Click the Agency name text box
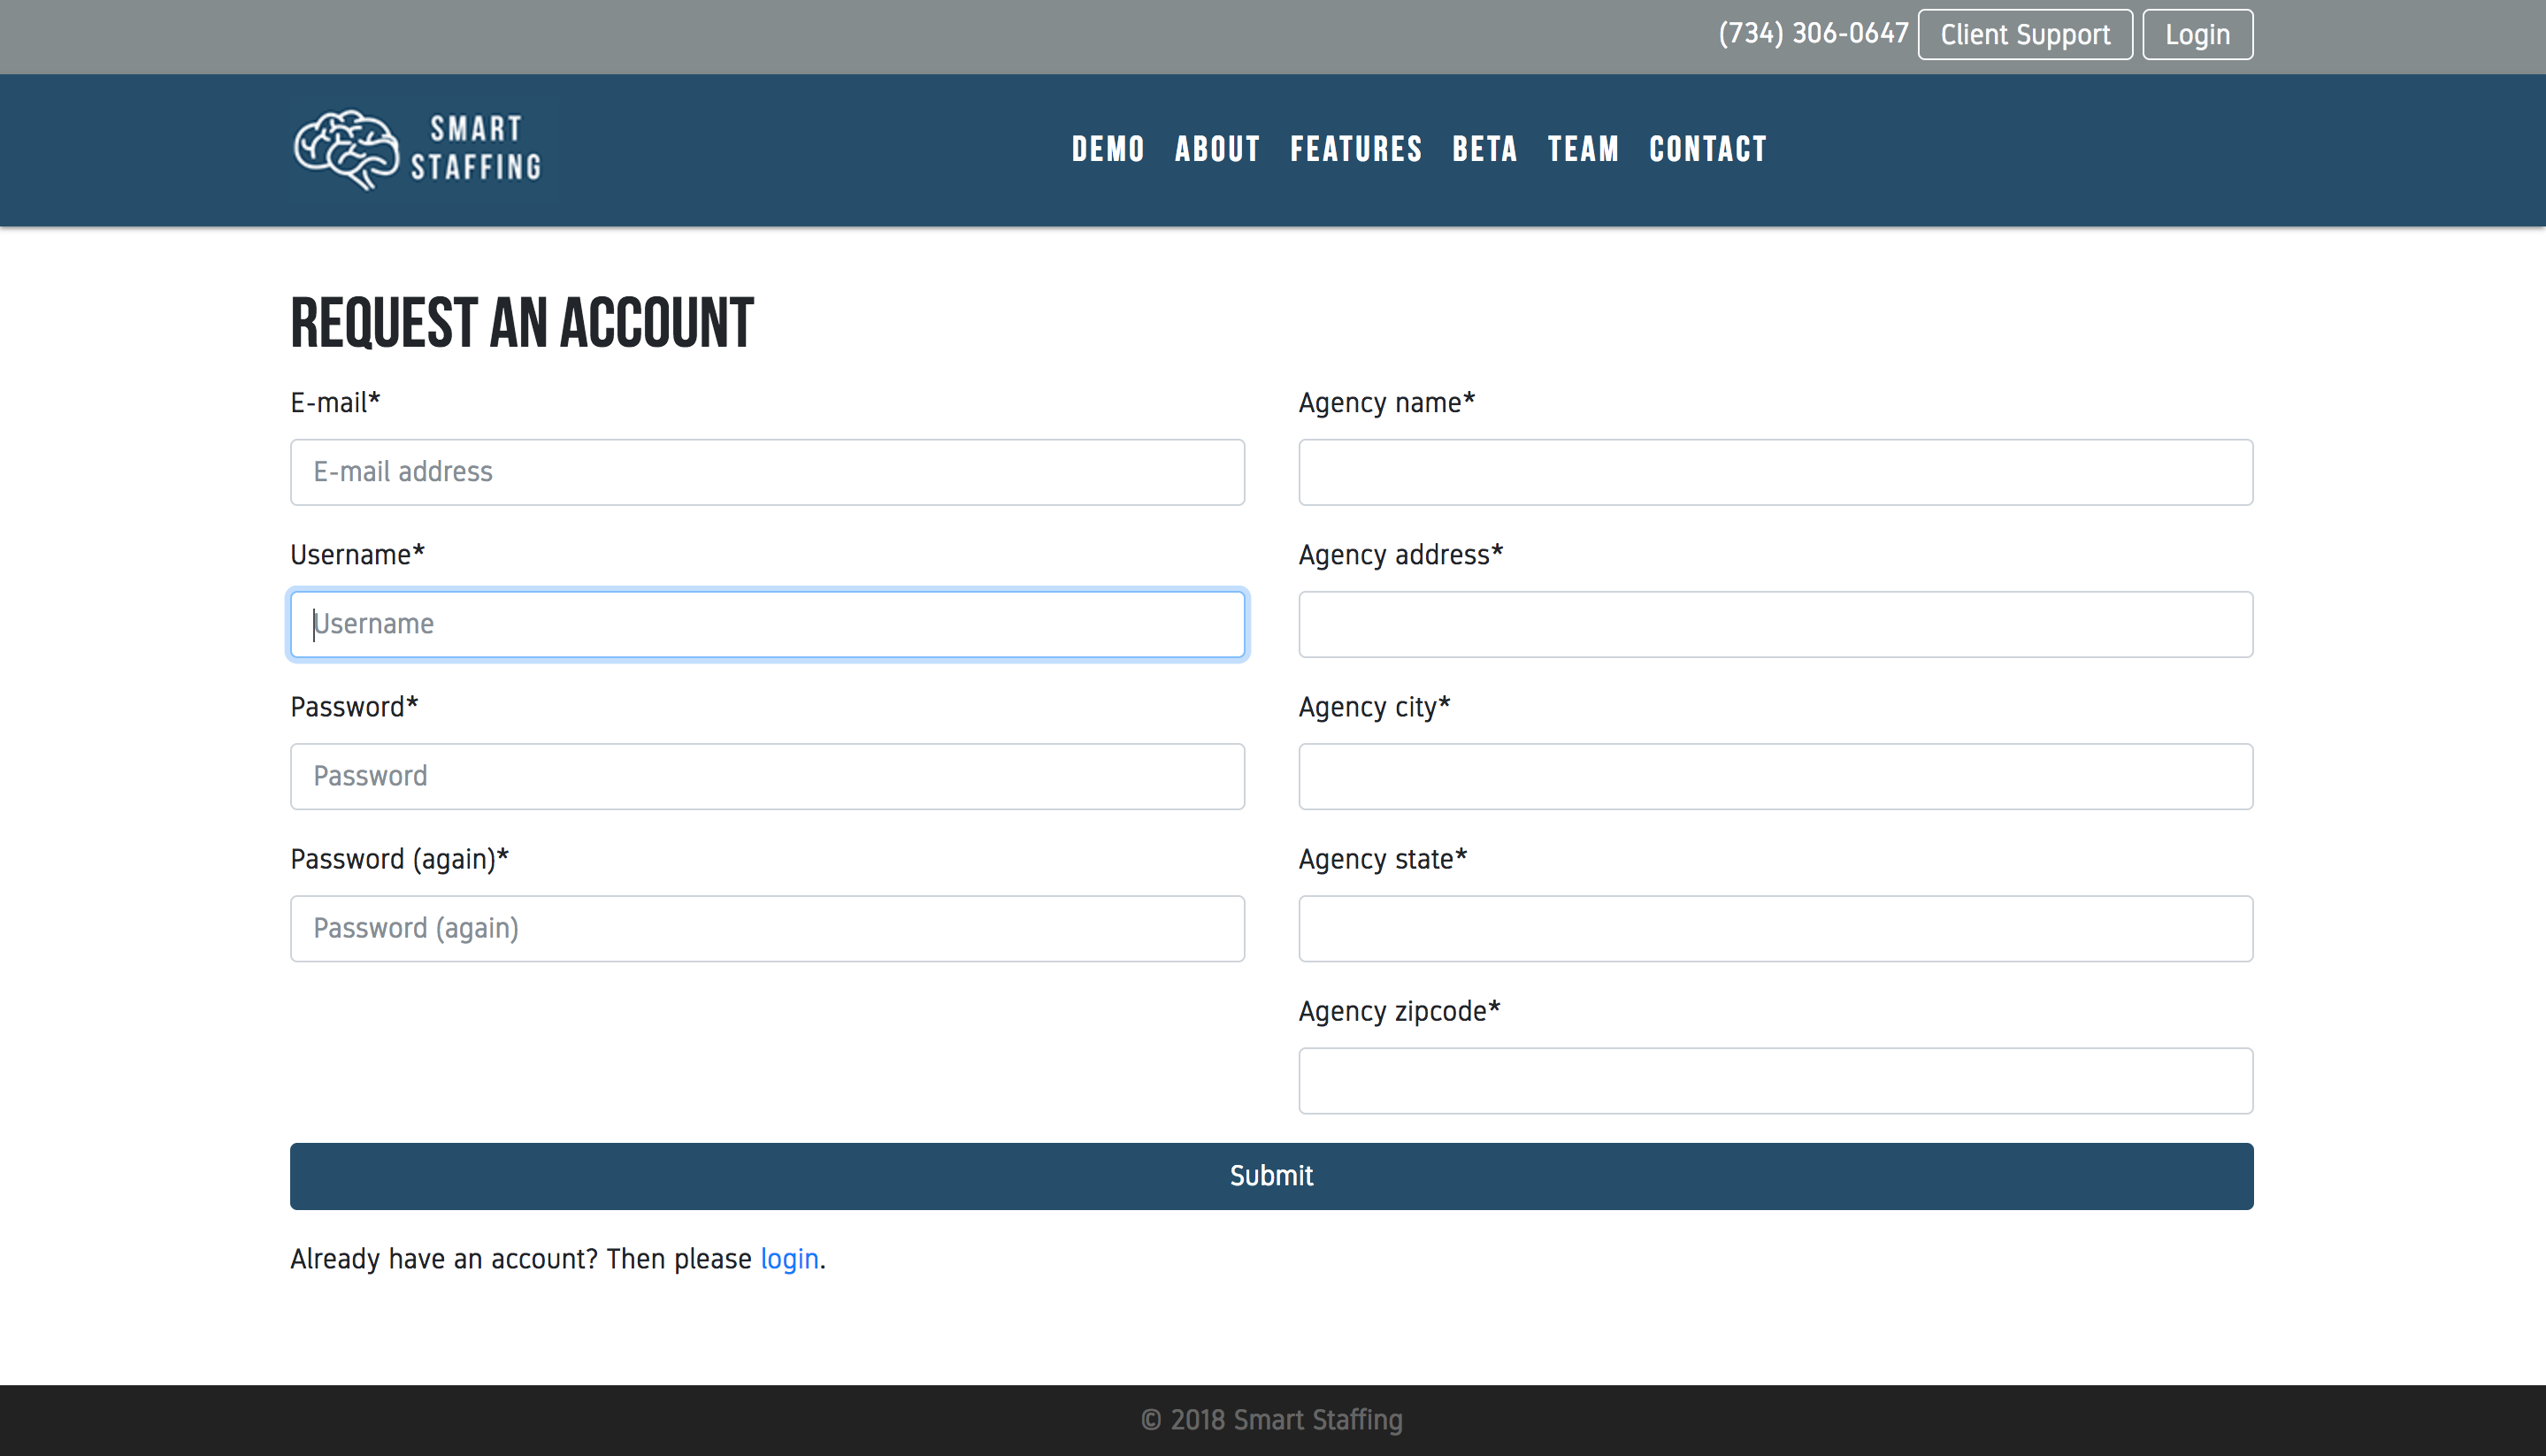The image size is (2546, 1456). pyautogui.click(x=1775, y=472)
